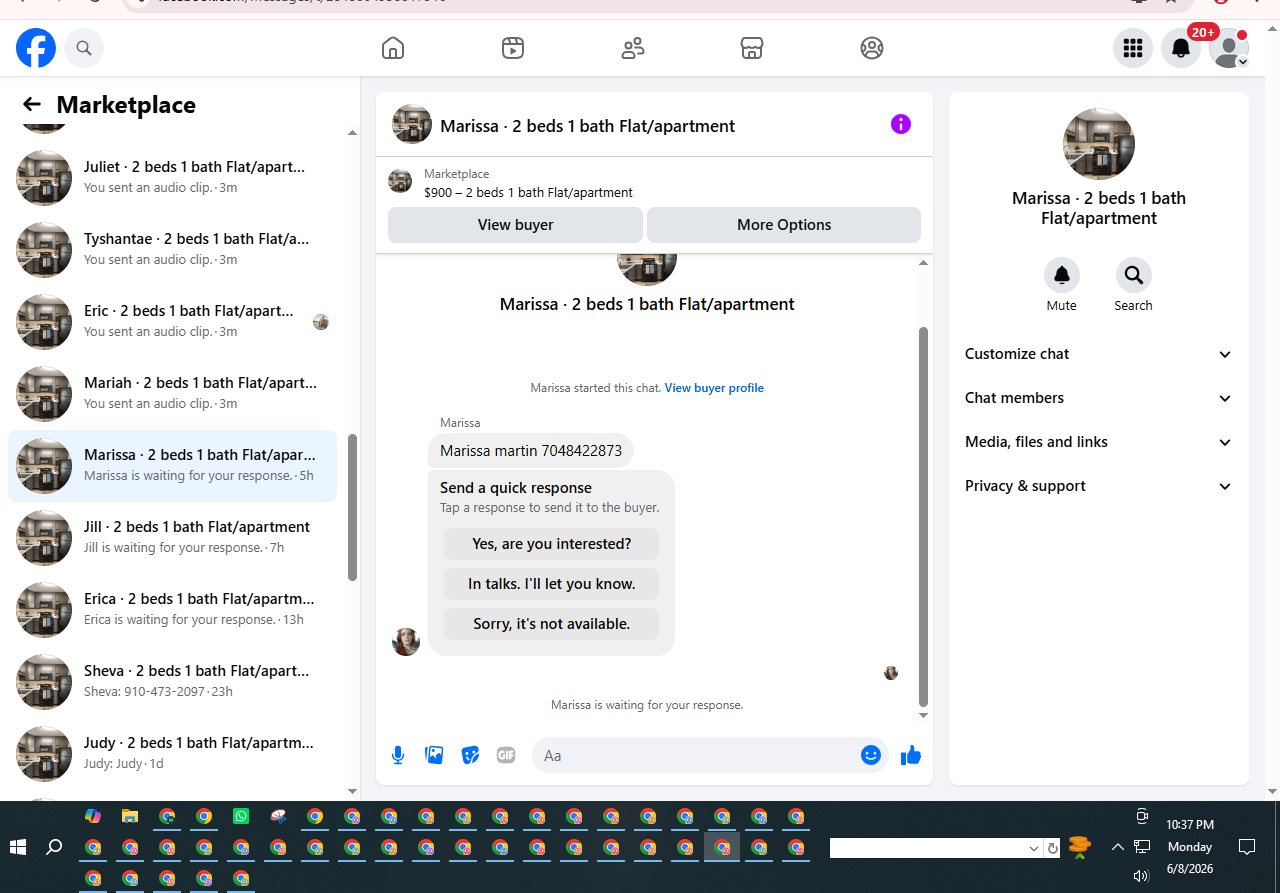Image resolution: width=1280 pixels, height=893 pixels.
Task: Open the View buyer profile link
Action: pyautogui.click(x=714, y=388)
